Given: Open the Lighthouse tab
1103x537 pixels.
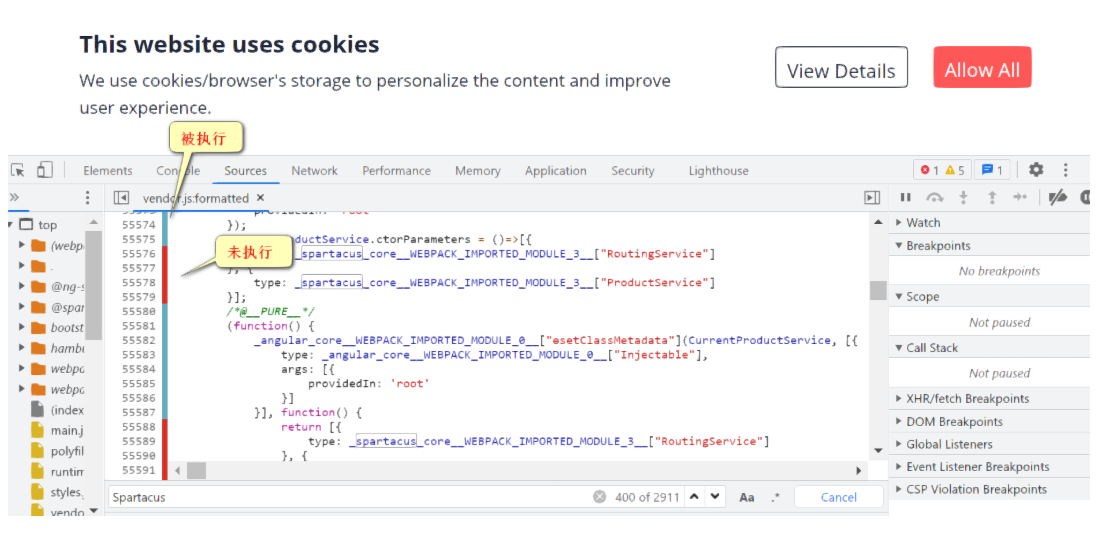Looking at the screenshot, I should 718,171.
